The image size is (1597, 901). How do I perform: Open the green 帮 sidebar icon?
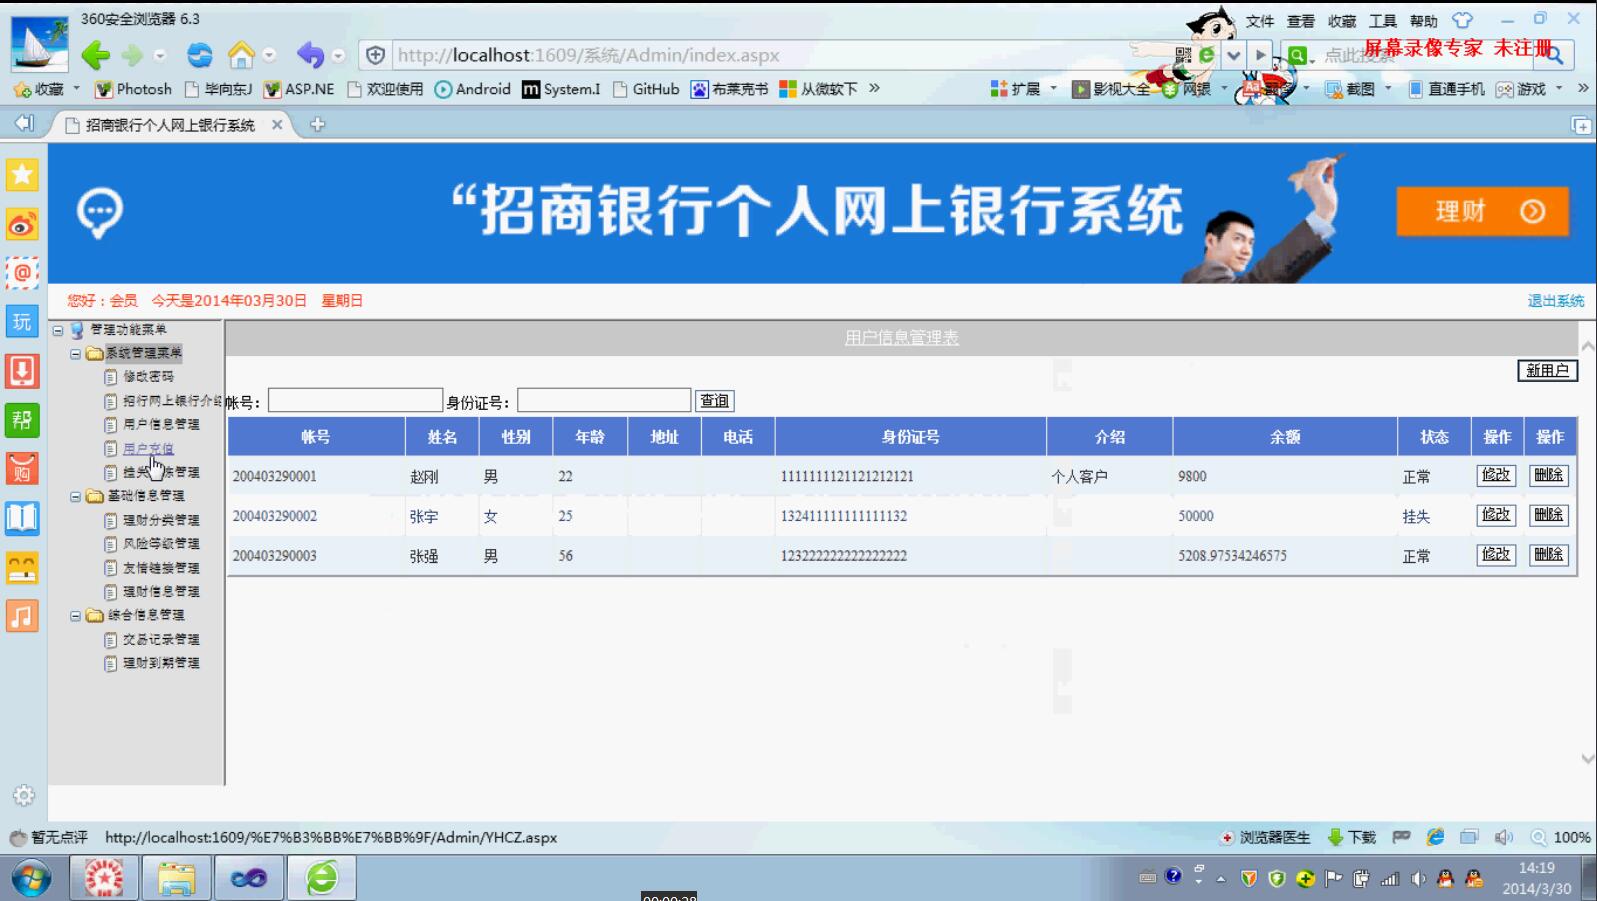tap(22, 420)
